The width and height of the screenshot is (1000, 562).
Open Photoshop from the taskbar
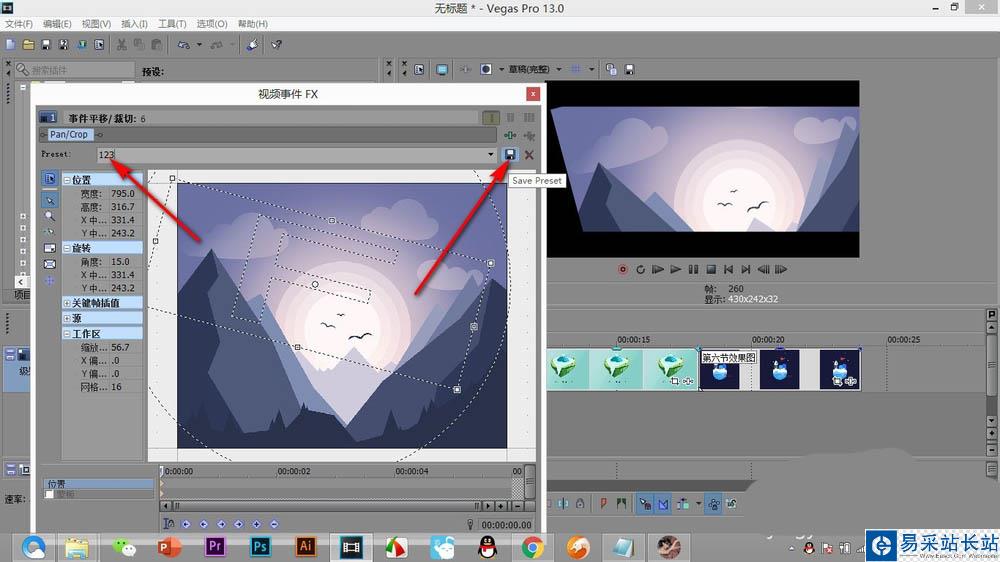click(x=260, y=547)
